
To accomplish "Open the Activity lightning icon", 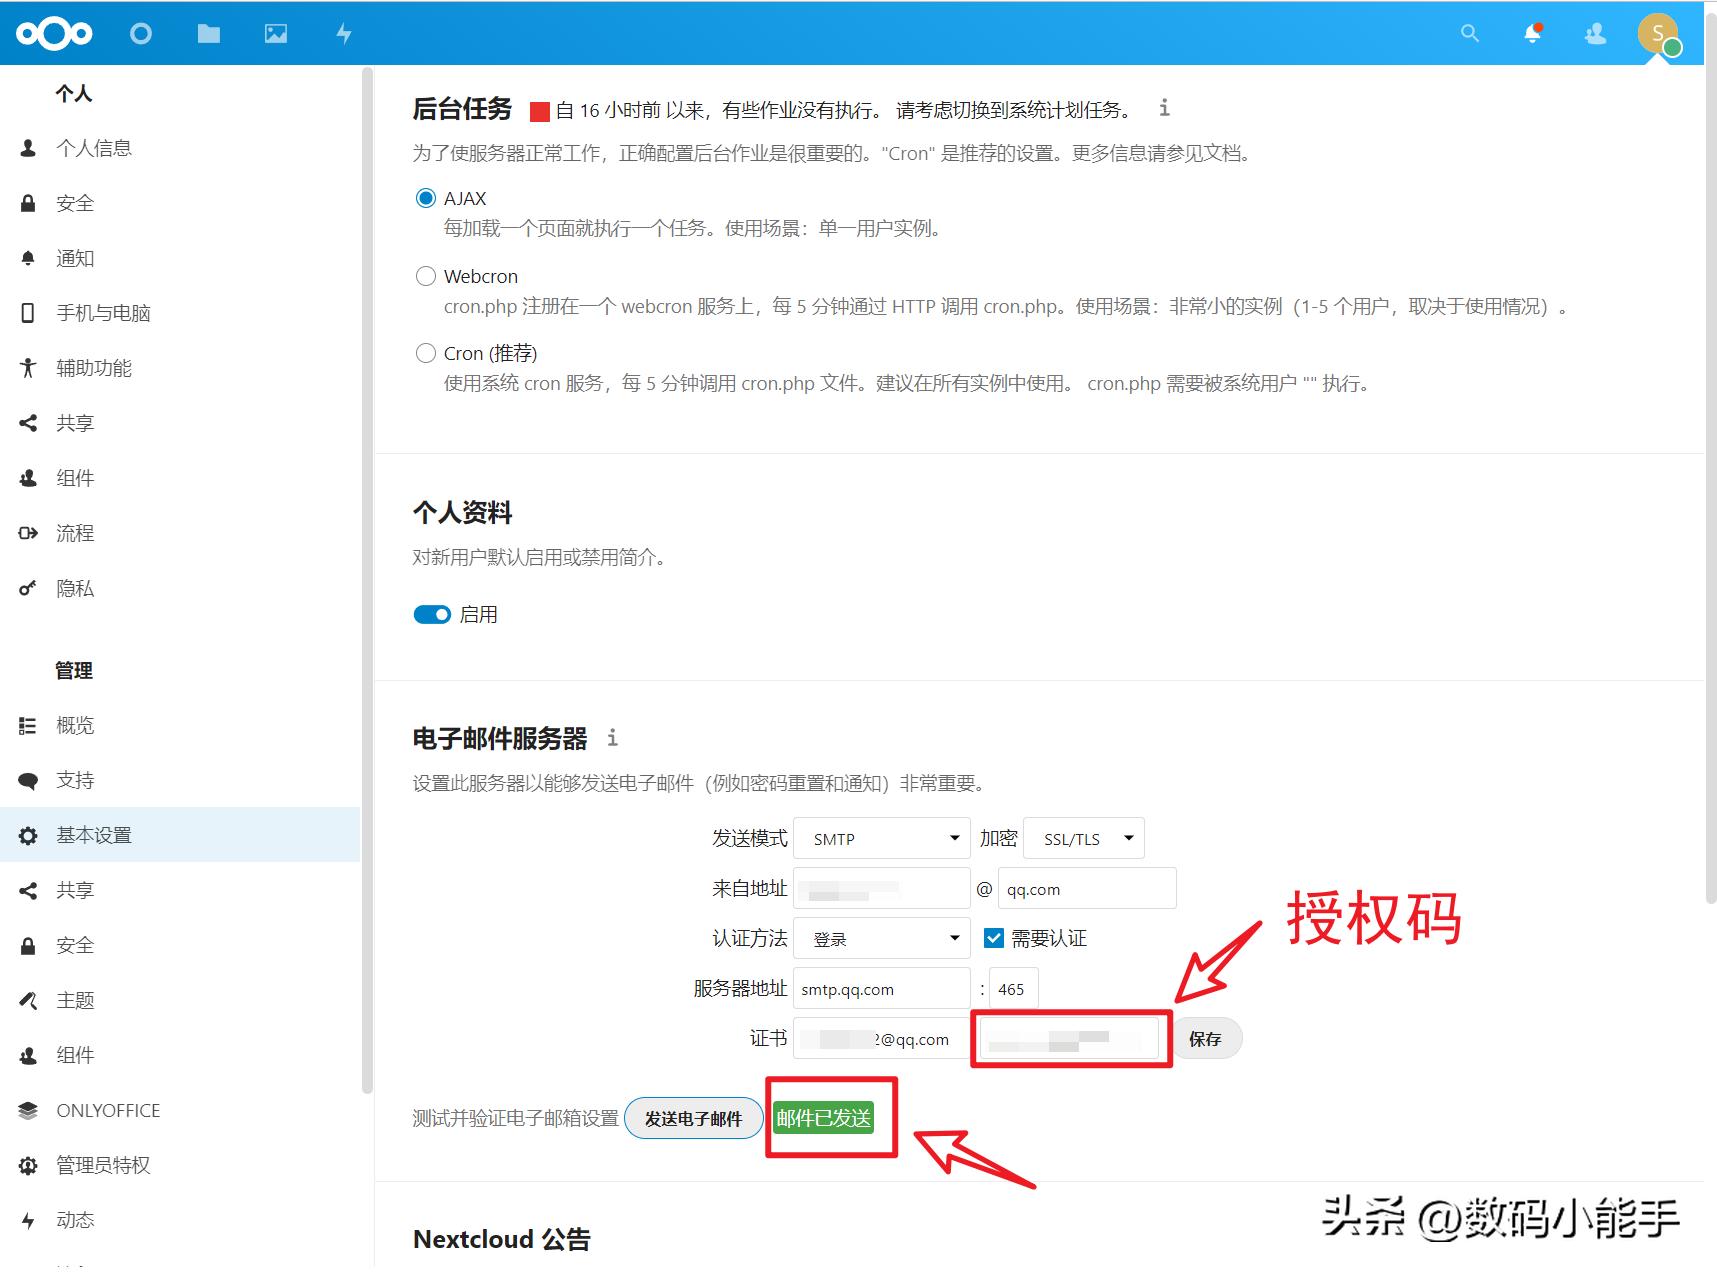I will (343, 33).
